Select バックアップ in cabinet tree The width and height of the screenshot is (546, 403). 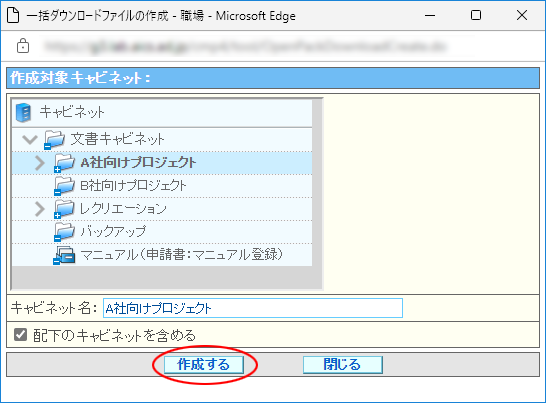pyautogui.click(x=113, y=232)
